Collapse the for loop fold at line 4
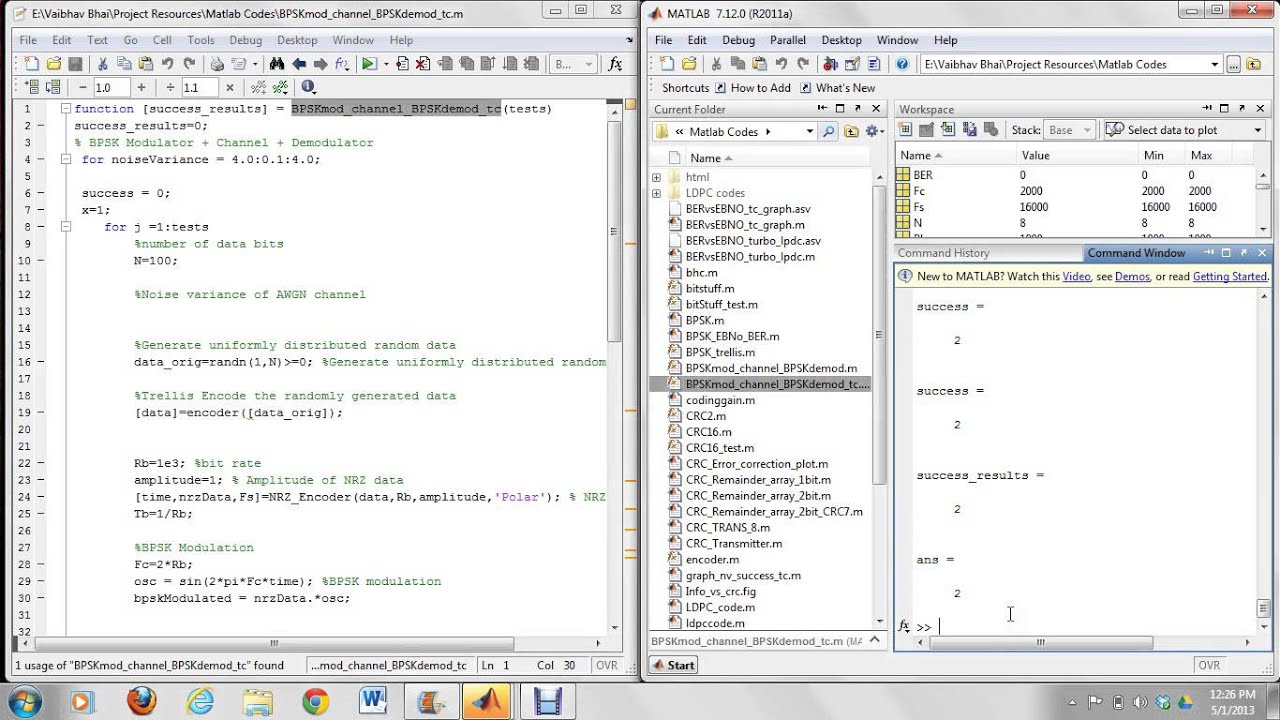Viewport: 1280px width, 720px height. point(65,160)
